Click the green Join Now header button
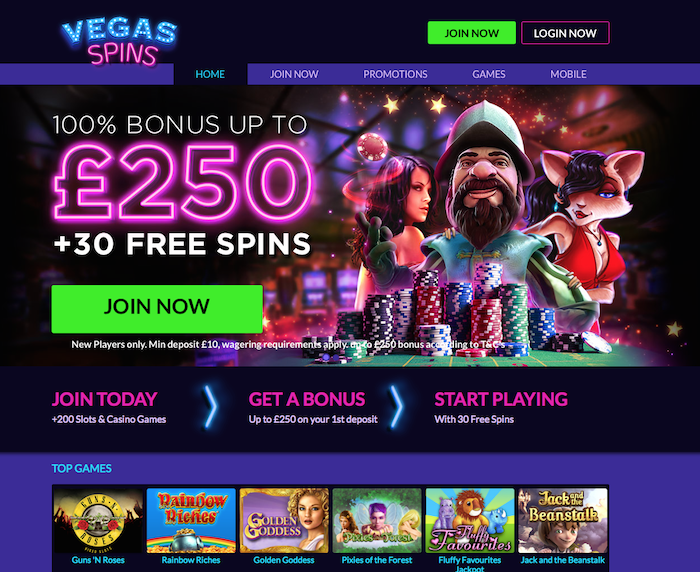The image size is (700, 572). click(x=471, y=33)
